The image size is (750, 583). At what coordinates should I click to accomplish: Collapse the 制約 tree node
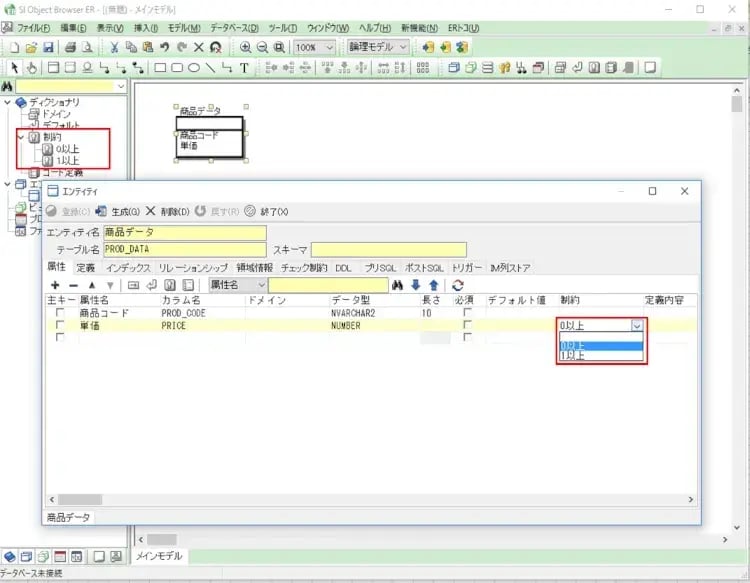coord(22,137)
